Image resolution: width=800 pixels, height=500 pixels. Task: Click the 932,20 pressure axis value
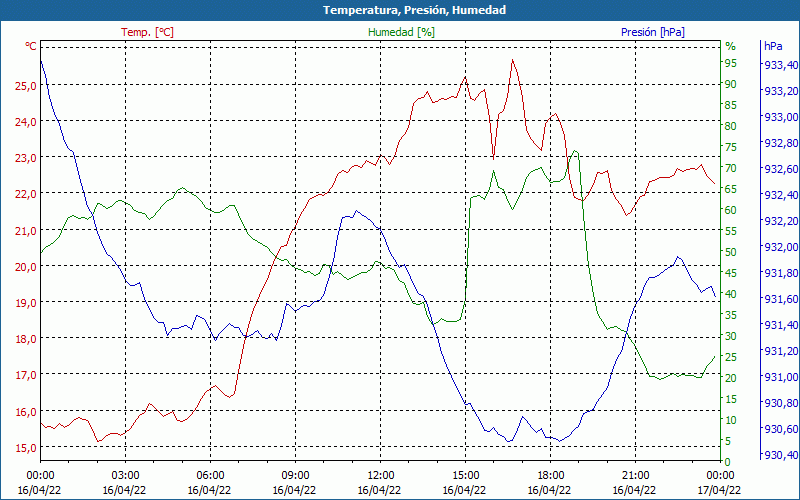coord(781,221)
